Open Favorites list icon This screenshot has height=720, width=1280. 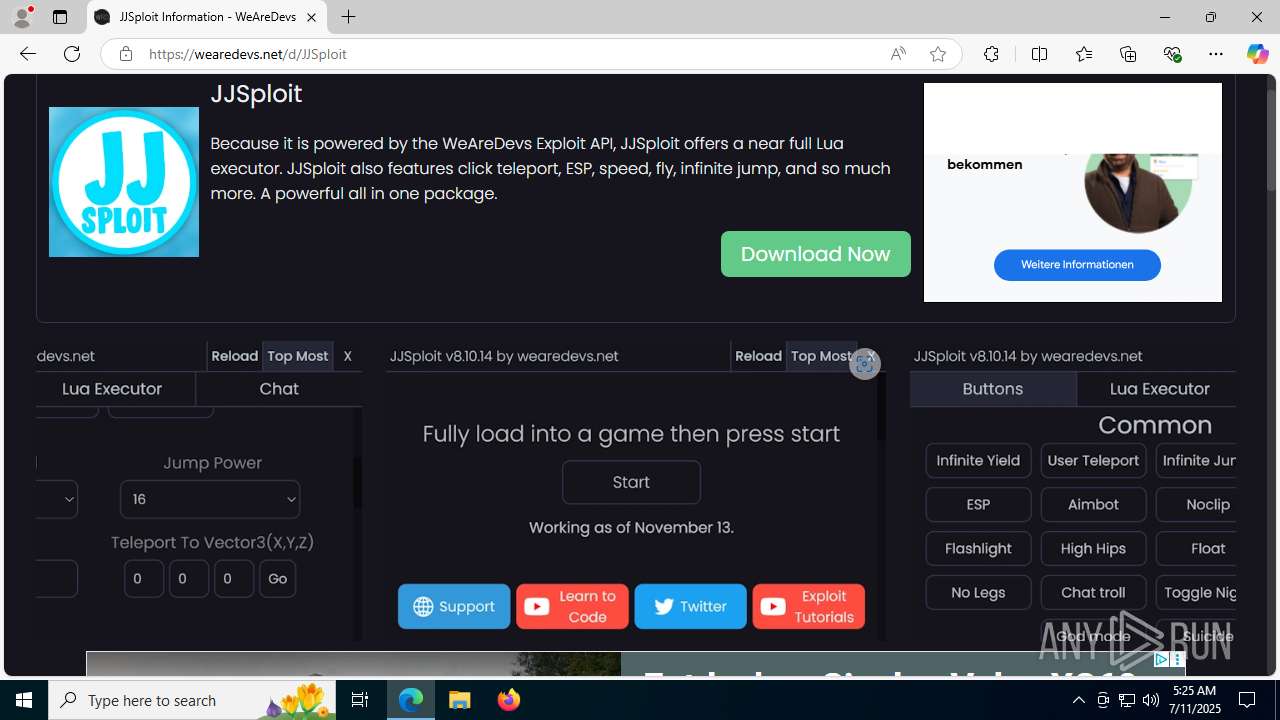point(1084,54)
